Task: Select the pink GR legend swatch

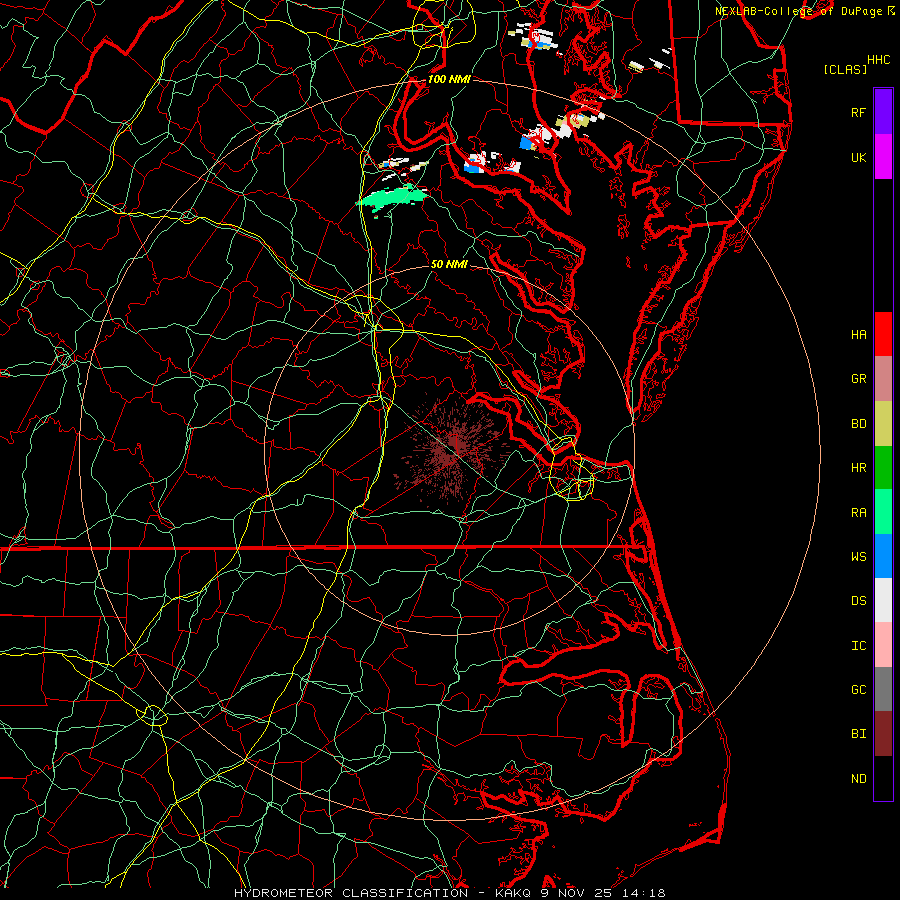Action: click(x=883, y=379)
